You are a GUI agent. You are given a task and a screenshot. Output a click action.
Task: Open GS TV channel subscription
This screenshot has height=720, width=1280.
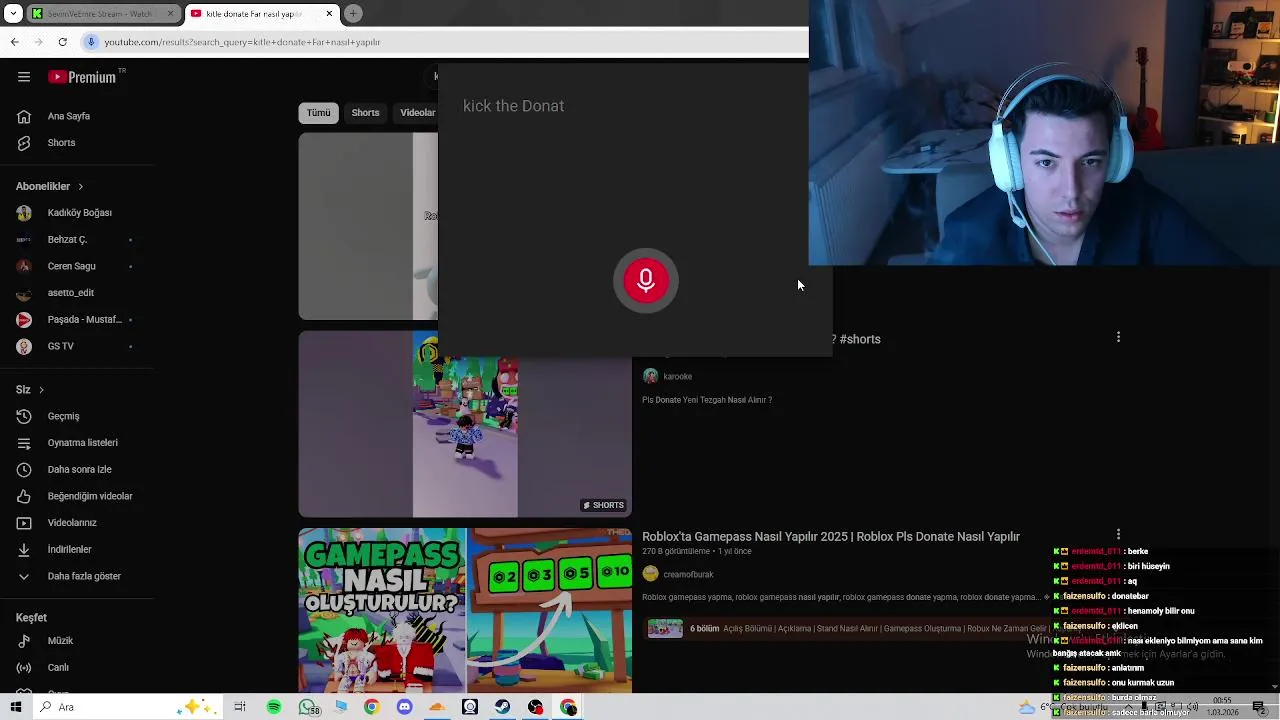point(76,346)
